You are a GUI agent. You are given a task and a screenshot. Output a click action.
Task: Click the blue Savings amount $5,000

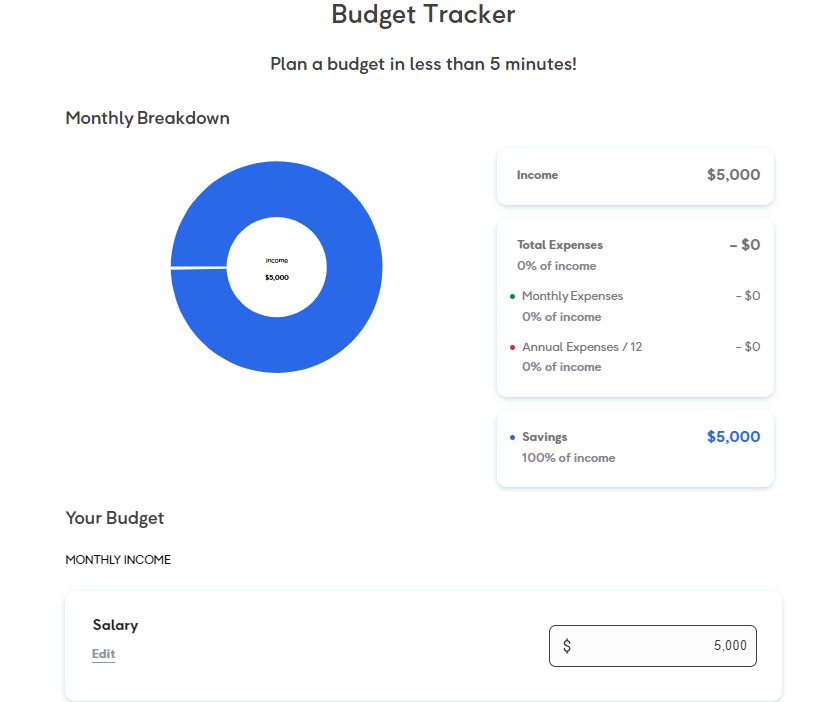pos(733,437)
